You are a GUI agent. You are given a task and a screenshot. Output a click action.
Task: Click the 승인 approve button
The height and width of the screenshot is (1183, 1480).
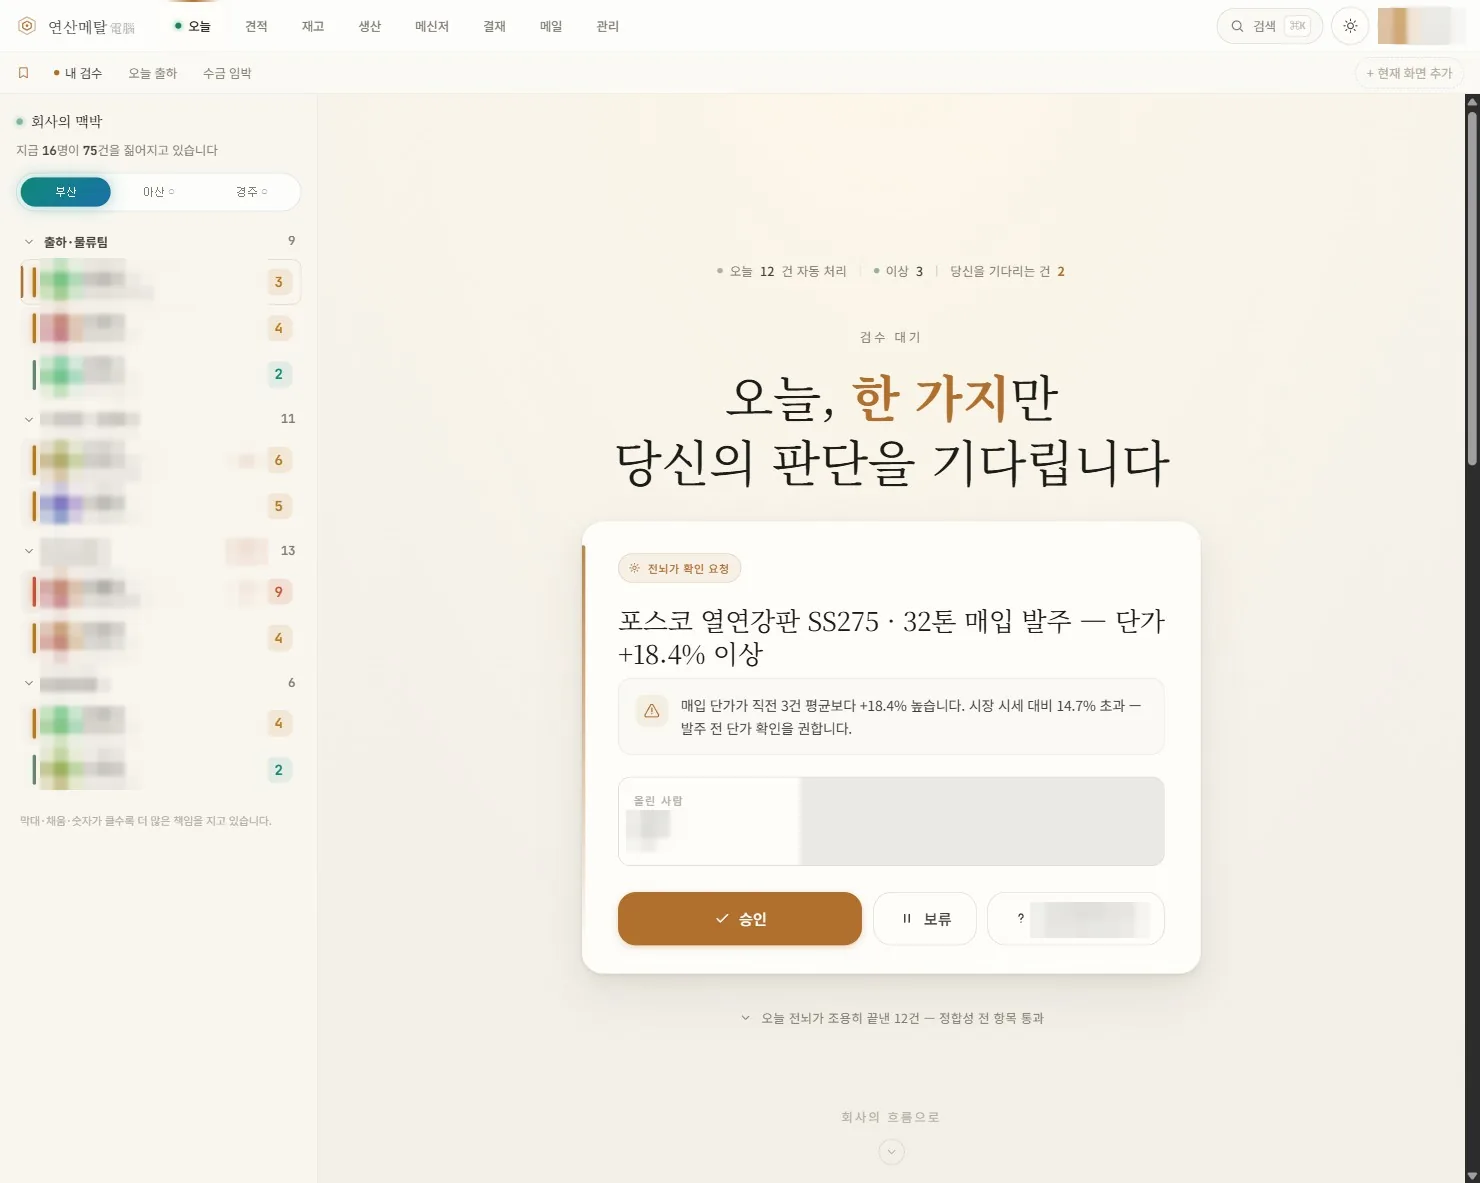coord(740,919)
